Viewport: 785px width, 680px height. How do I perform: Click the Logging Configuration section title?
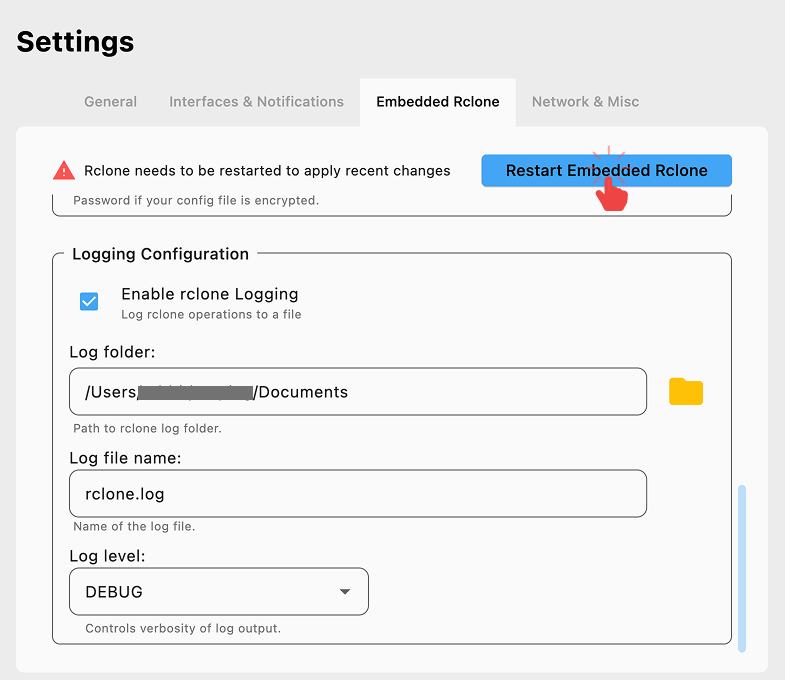pos(160,254)
